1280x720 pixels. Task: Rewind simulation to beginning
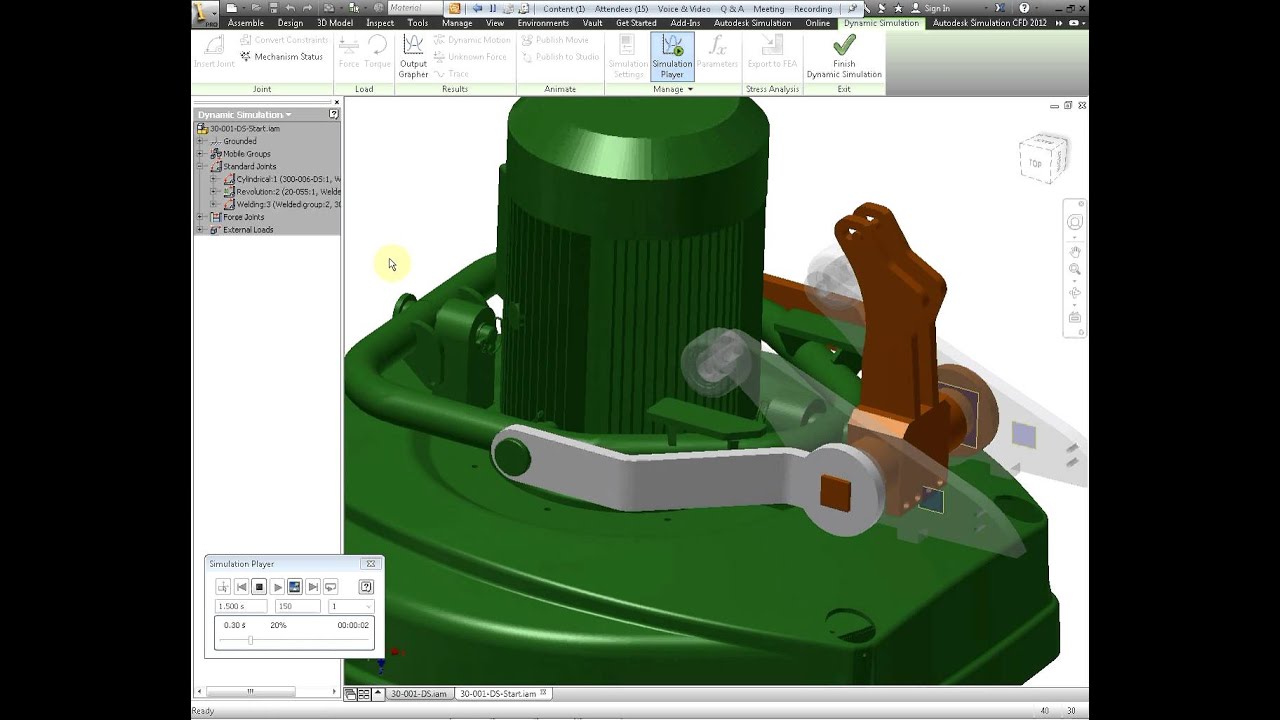241,587
